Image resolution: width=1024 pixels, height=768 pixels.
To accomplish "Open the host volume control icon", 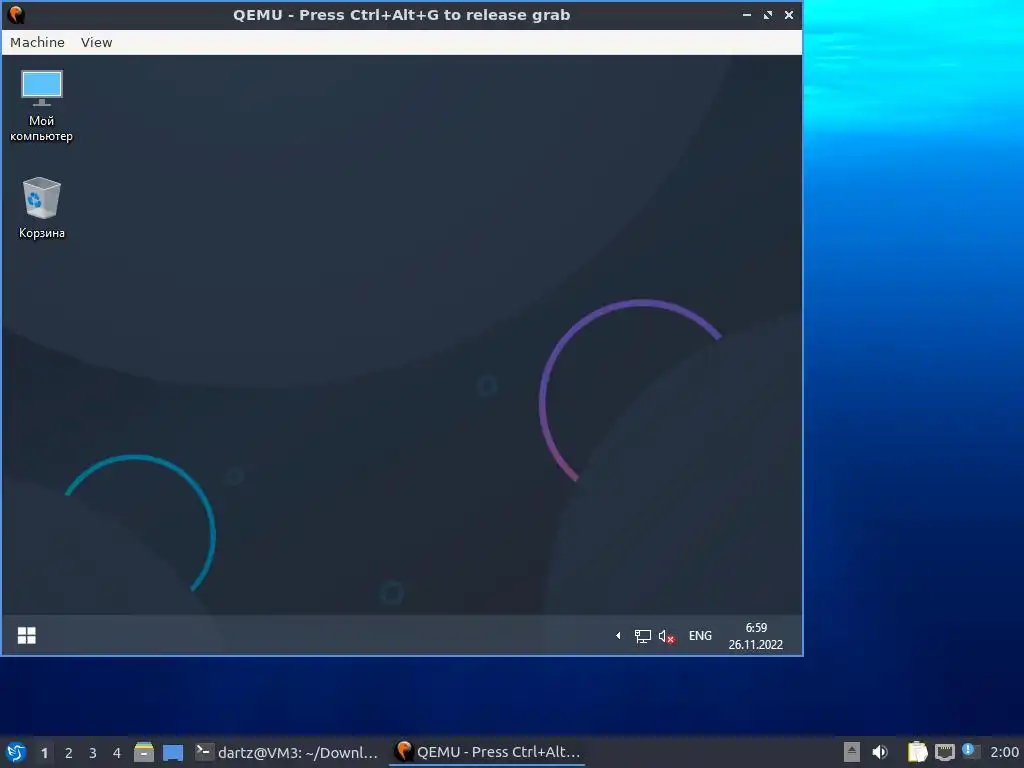I will click(880, 752).
